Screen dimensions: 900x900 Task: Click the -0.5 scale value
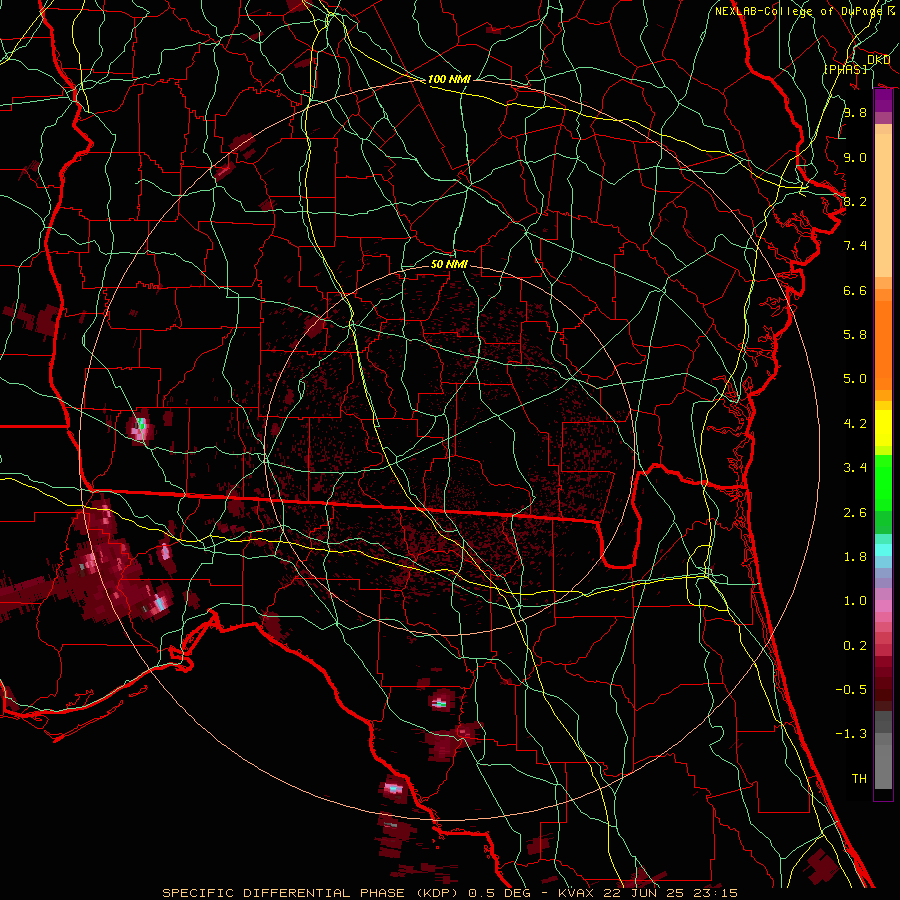(851, 689)
